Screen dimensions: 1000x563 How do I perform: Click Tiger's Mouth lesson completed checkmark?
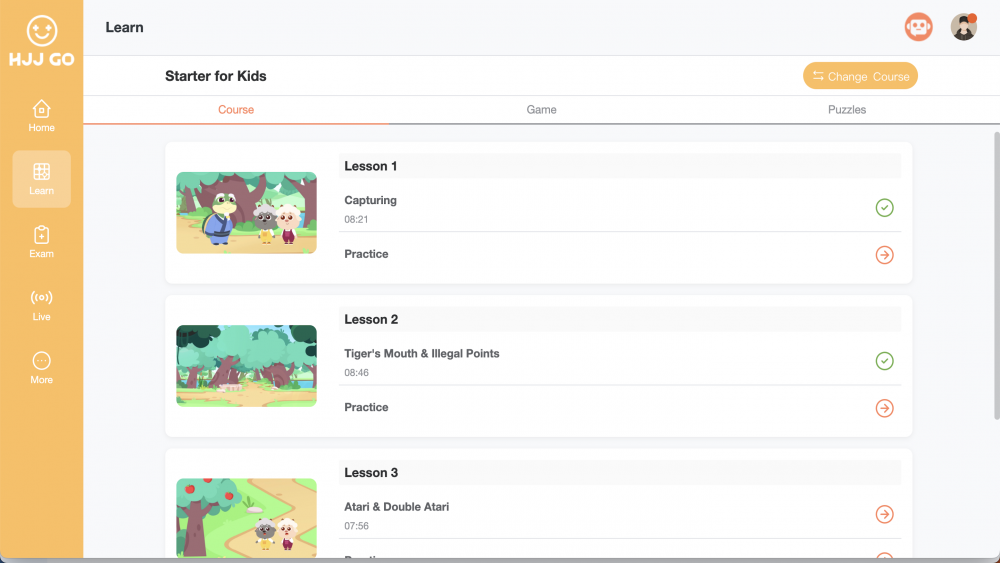(x=884, y=361)
